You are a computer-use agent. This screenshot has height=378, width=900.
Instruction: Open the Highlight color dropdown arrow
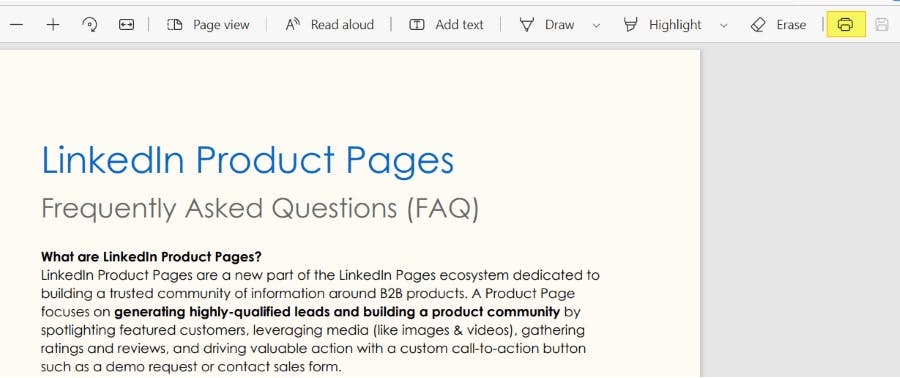[x=723, y=25]
